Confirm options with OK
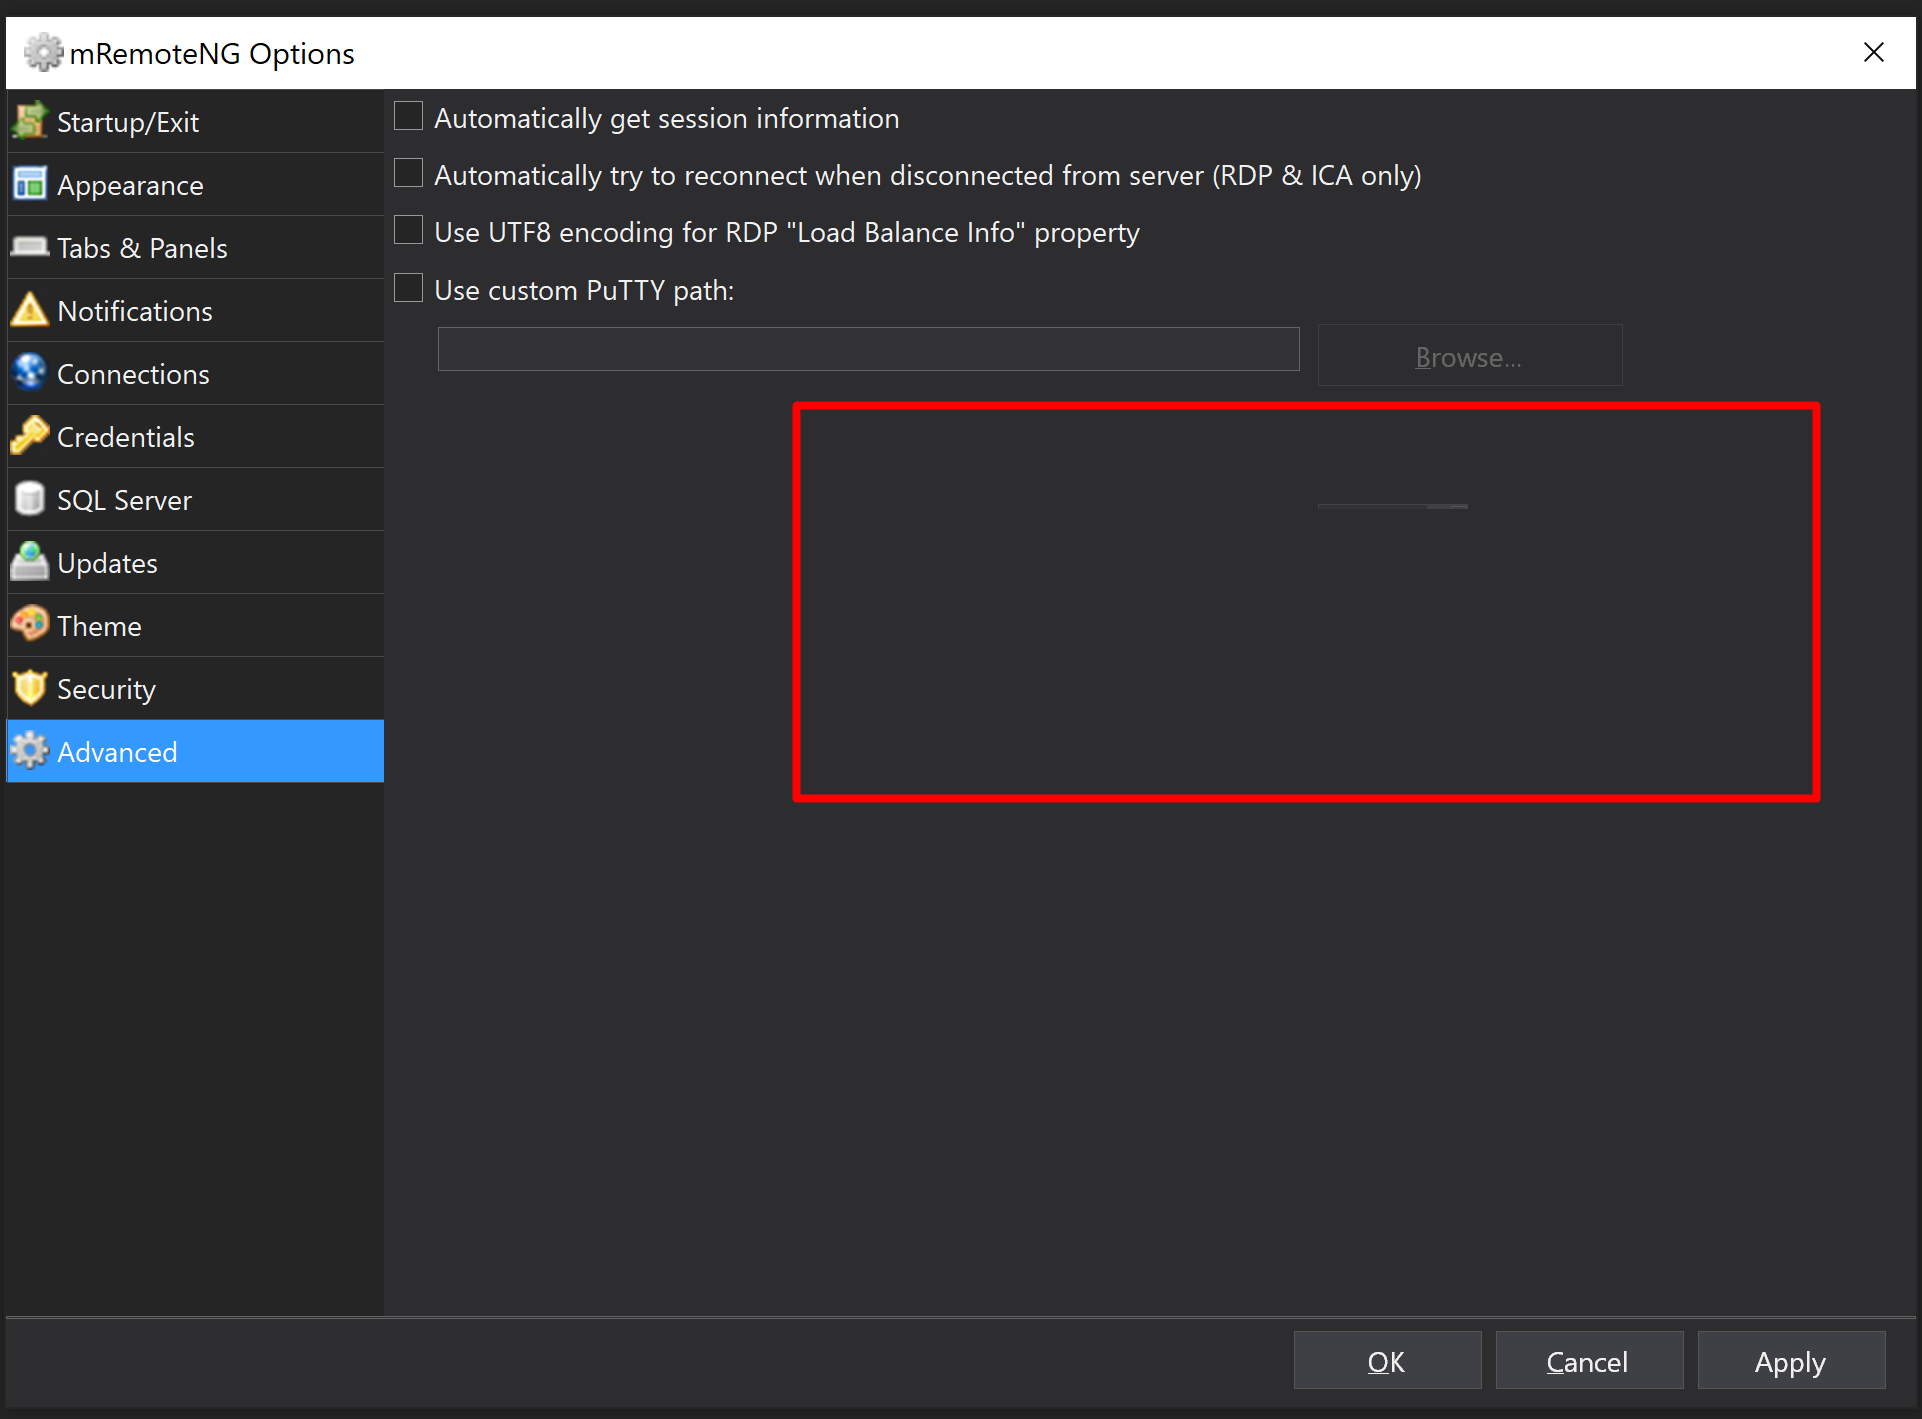 pyautogui.click(x=1387, y=1361)
